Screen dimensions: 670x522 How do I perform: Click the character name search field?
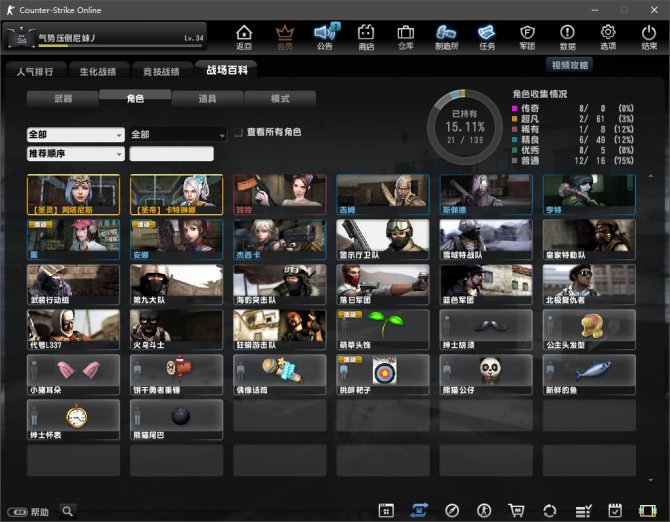(x=171, y=153)
